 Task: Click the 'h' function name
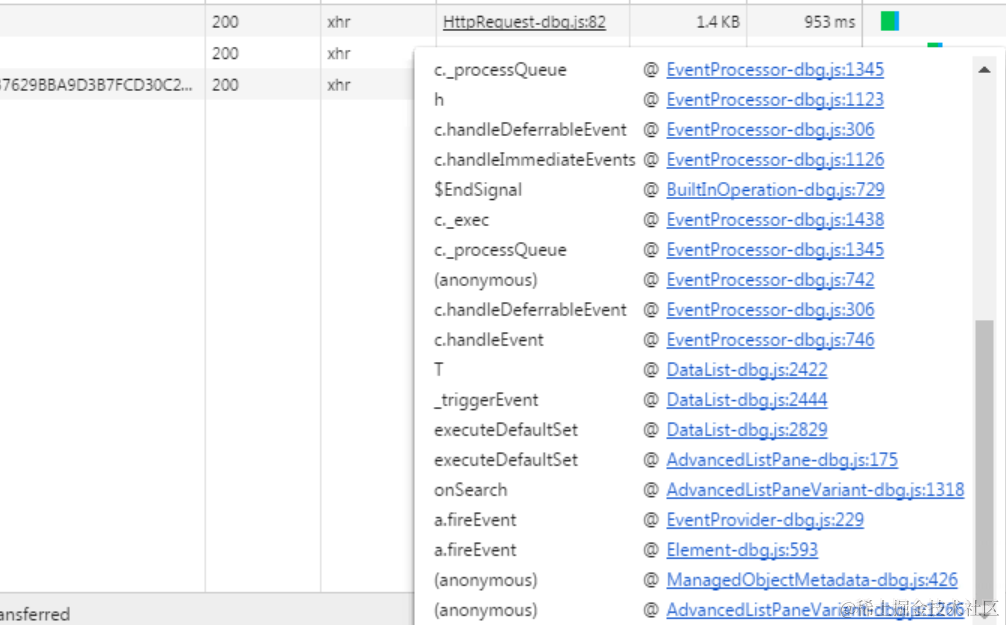(x=439, y=99)
